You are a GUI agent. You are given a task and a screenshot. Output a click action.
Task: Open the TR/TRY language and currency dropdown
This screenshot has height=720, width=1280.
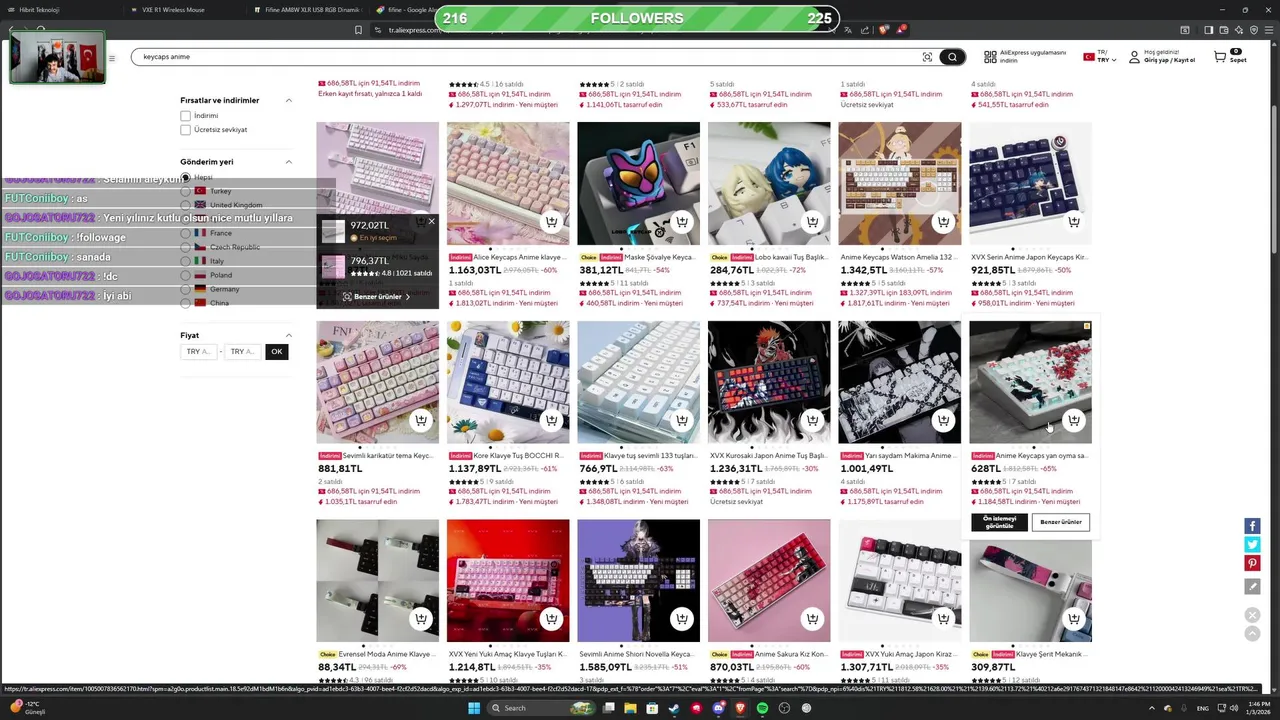coord(1100,57)
